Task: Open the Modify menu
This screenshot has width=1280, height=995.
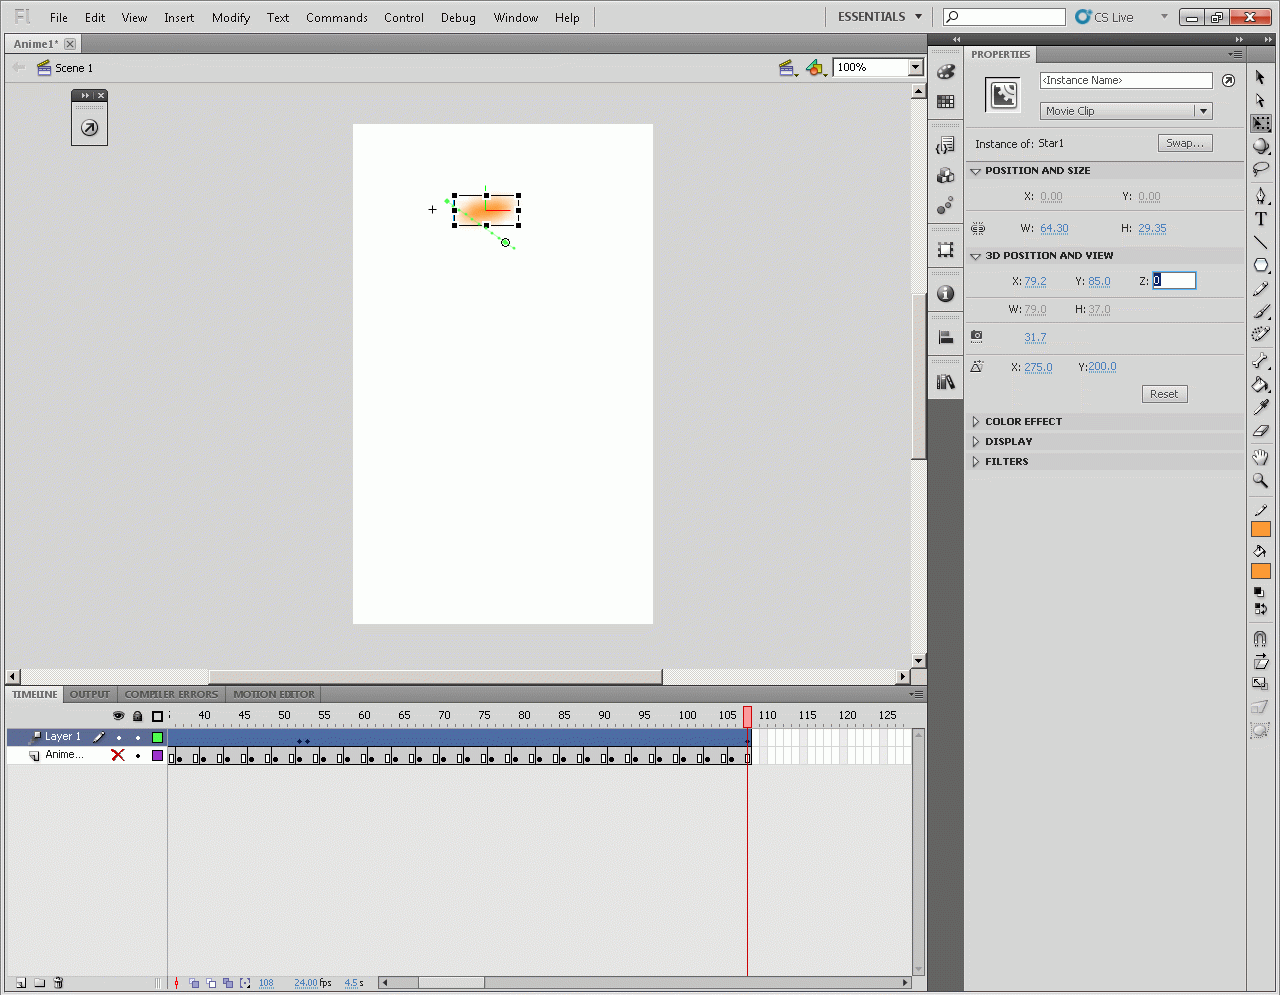Action: tap(230, 18)
